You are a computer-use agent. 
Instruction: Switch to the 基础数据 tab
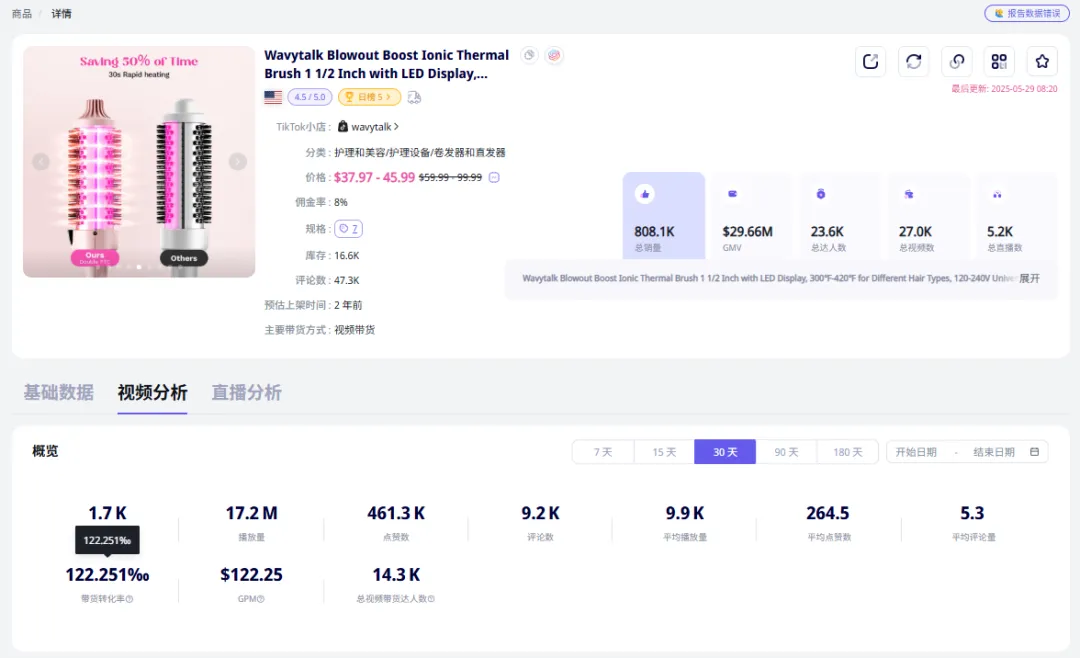tap(59, 393)
